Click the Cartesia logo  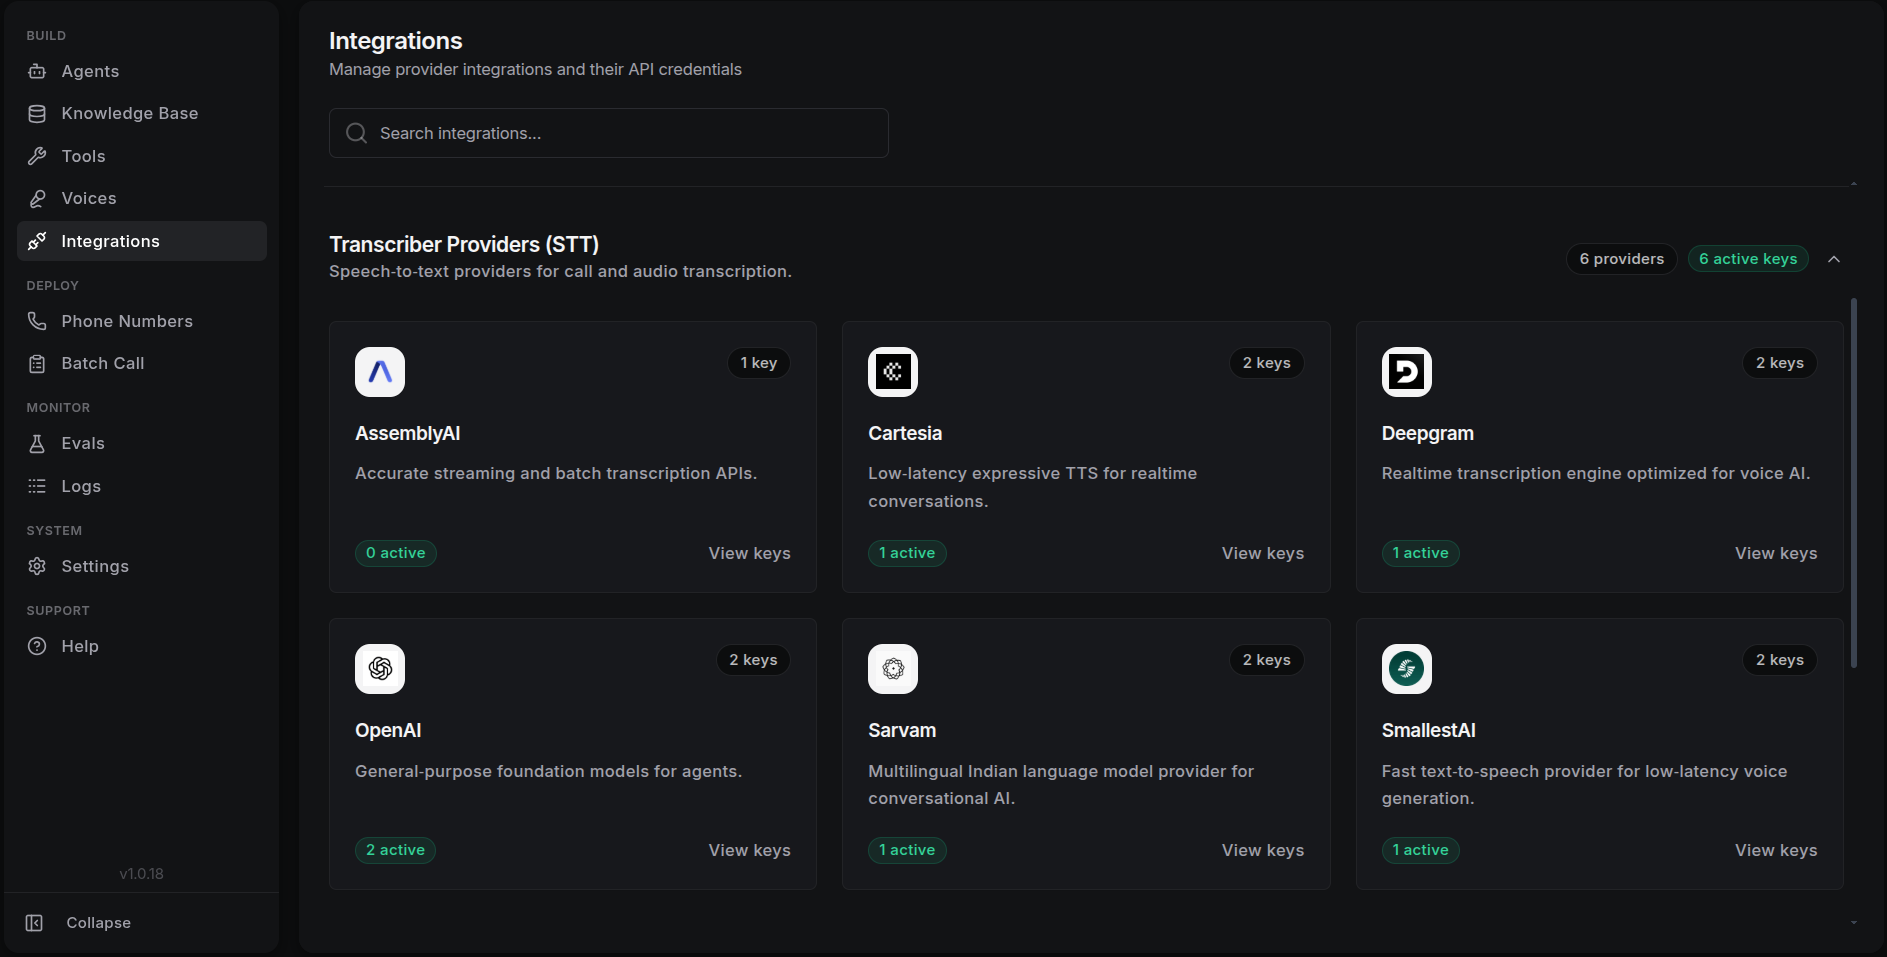coord(893,372)
